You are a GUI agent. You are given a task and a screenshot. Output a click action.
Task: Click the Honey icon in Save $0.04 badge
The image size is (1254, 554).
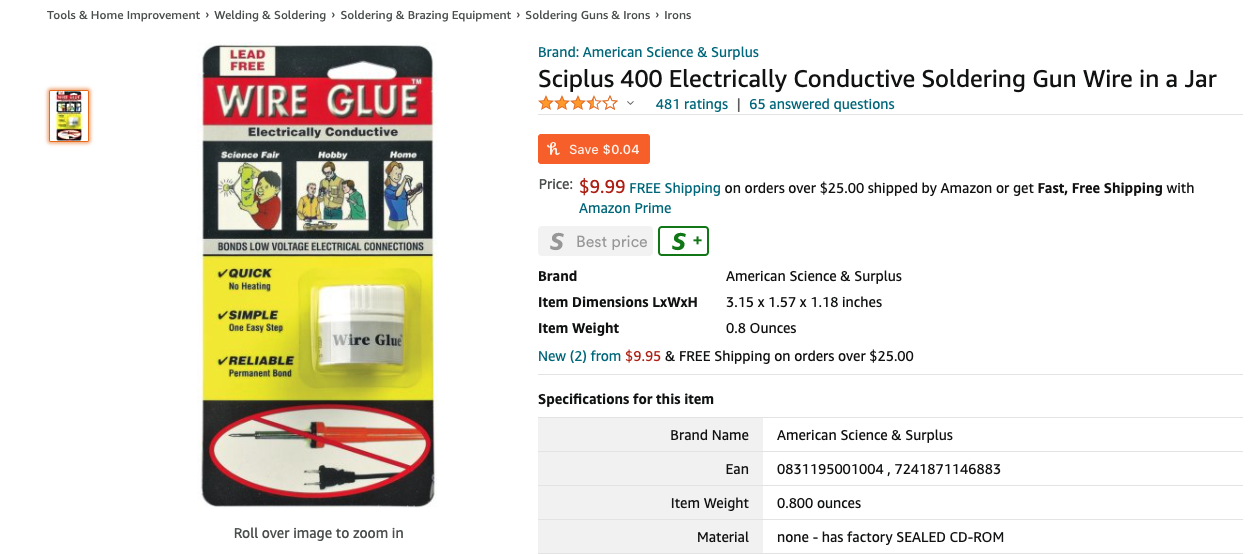[553, 149]
